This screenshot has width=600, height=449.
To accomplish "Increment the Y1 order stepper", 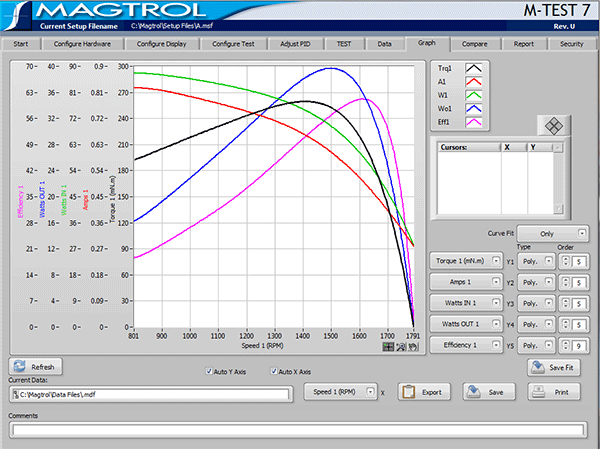I will (x=566, y=259).
